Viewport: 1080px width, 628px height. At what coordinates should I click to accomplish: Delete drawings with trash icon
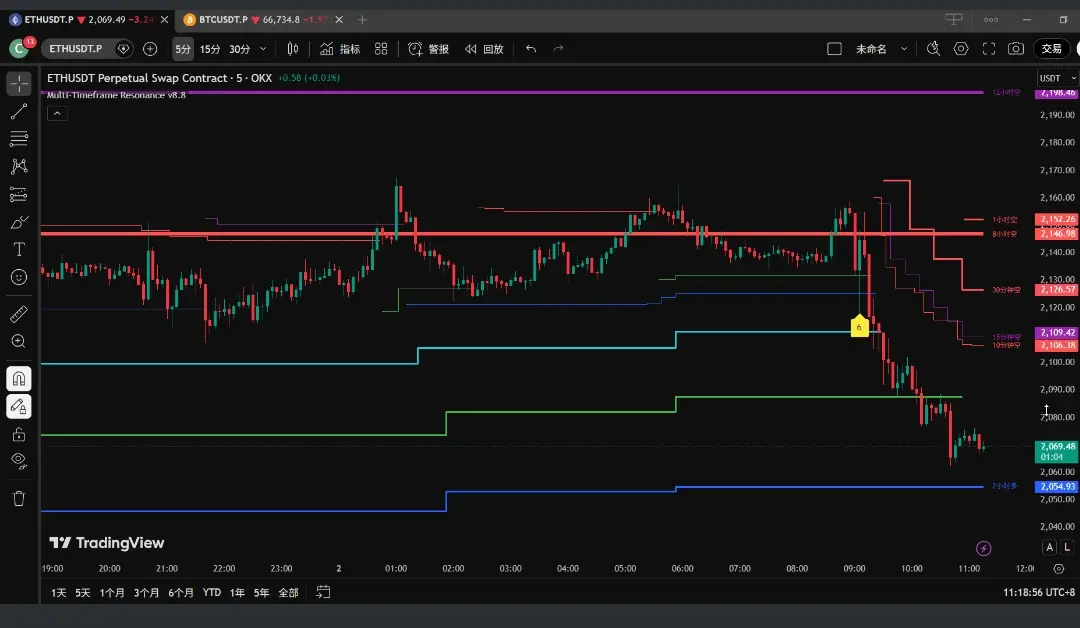click(x=19, y=499)
